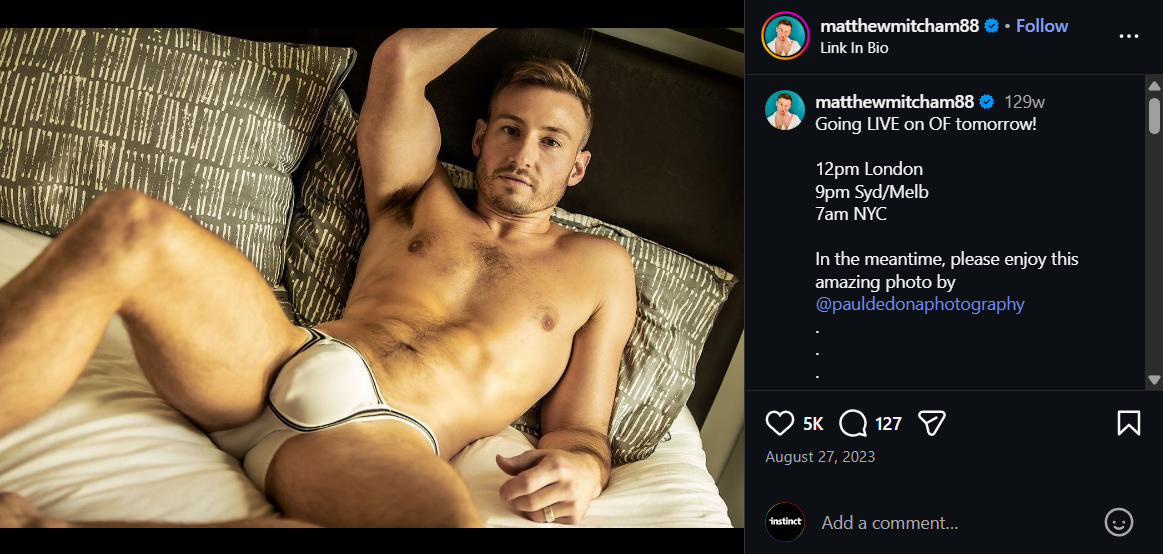Click the Add a comment field
Viewport: 1163px width, 554px height.
[950, 522]
